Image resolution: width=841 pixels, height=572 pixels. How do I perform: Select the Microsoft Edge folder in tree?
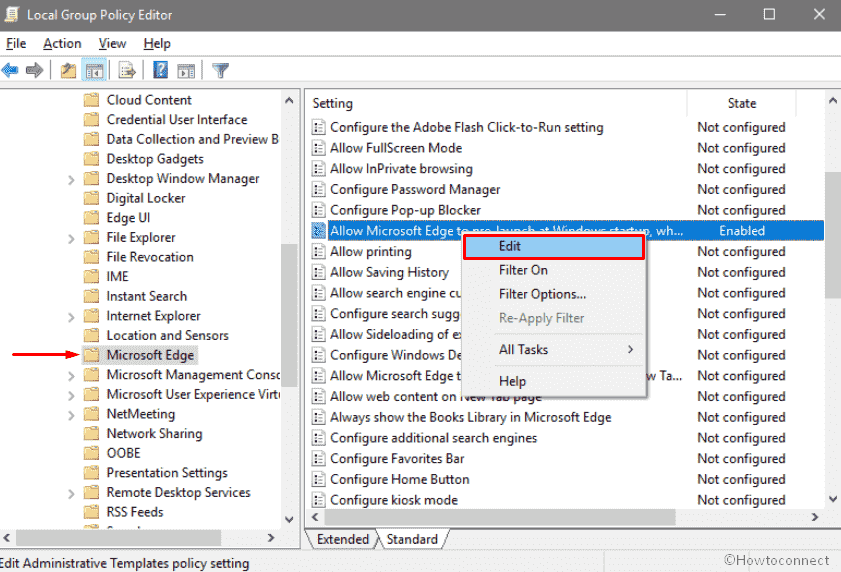150,355
